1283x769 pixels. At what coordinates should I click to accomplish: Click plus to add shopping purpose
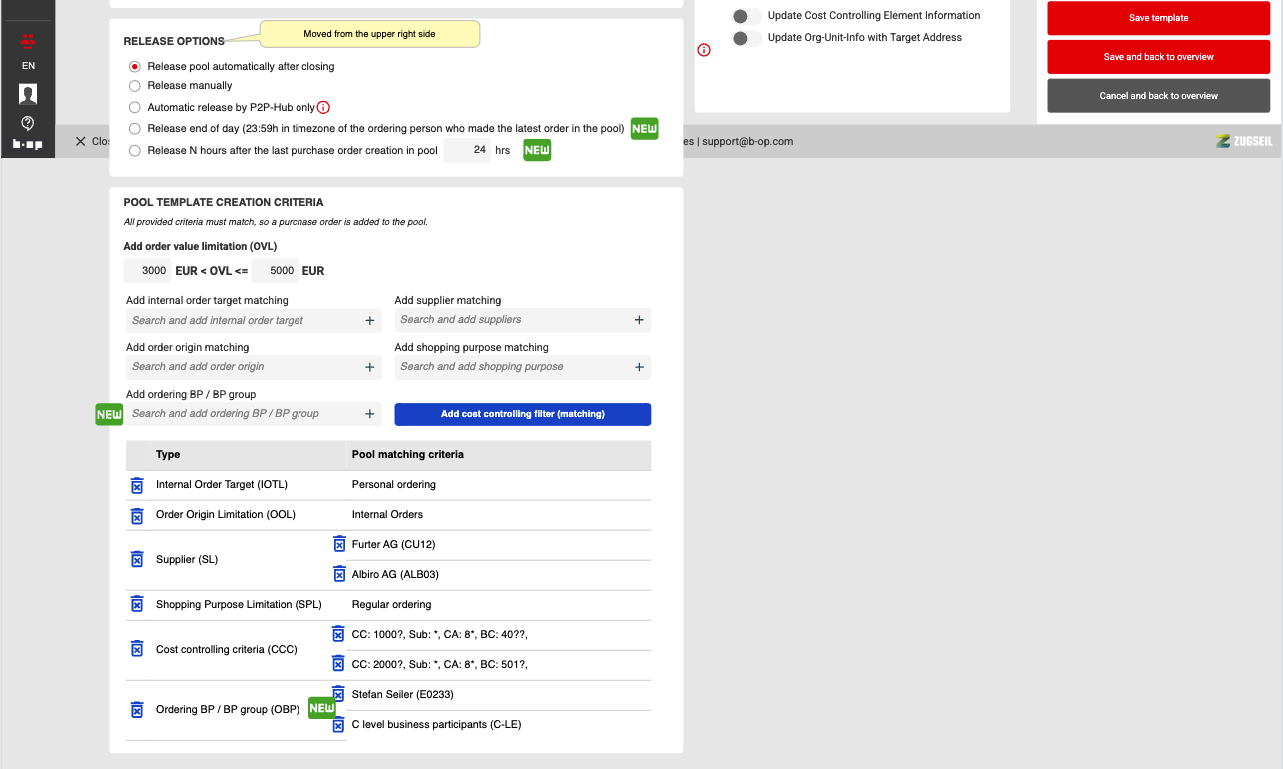[x=639, y=367]
